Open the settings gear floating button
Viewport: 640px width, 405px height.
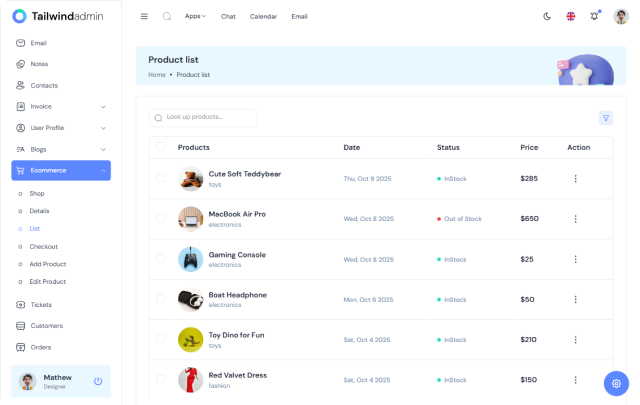(616, 383)
